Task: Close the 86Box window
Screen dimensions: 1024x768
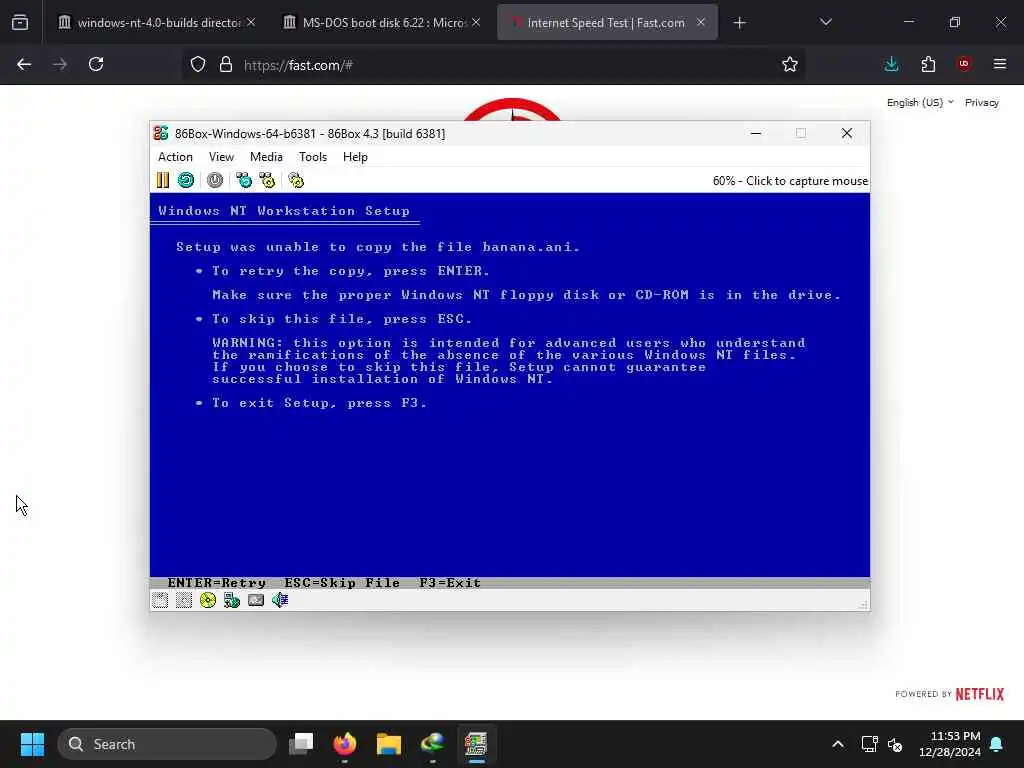Action: [847, 133]
